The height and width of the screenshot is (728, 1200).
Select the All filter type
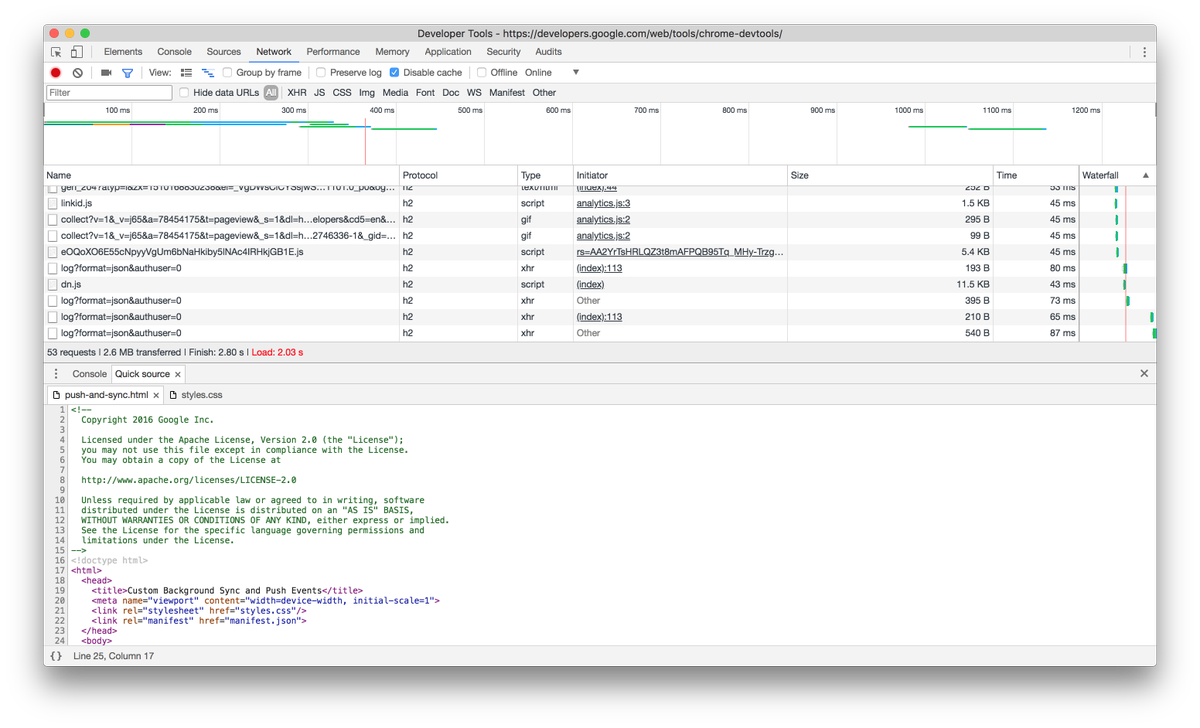pos(271,92)
